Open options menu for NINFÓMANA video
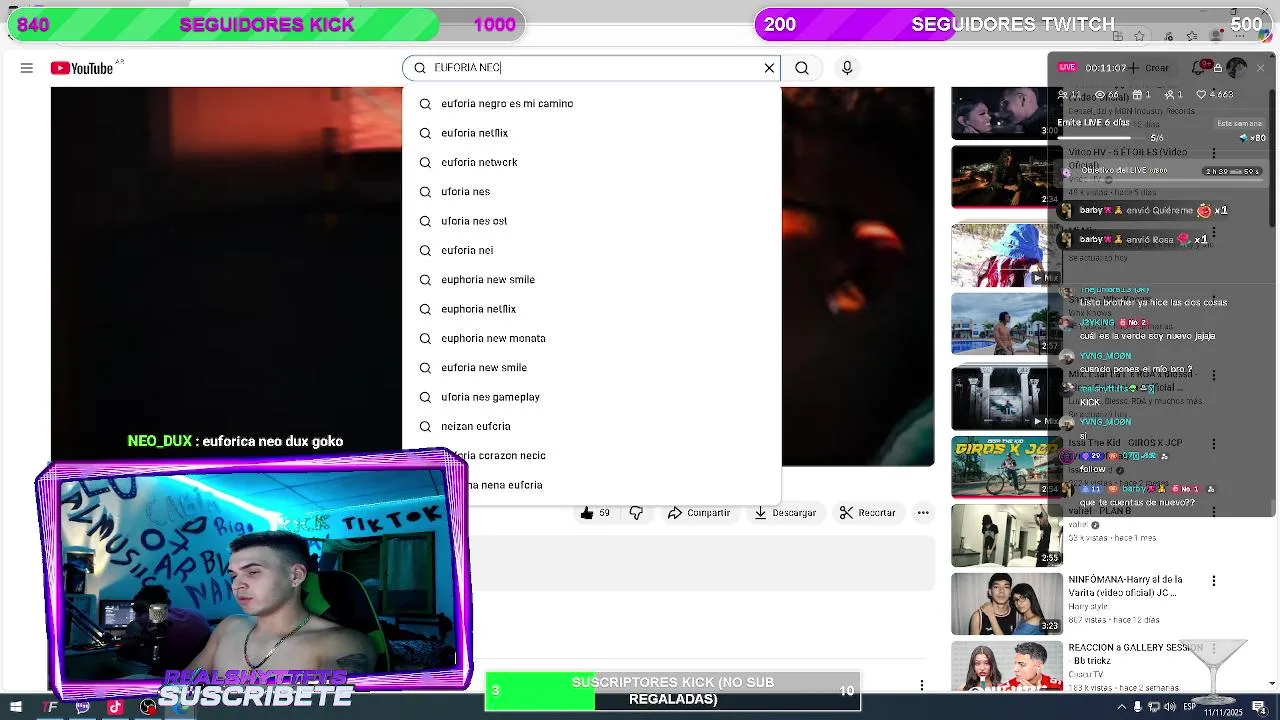The image size is (1280, 720). pyautogui.click(x=1214, y=581)
